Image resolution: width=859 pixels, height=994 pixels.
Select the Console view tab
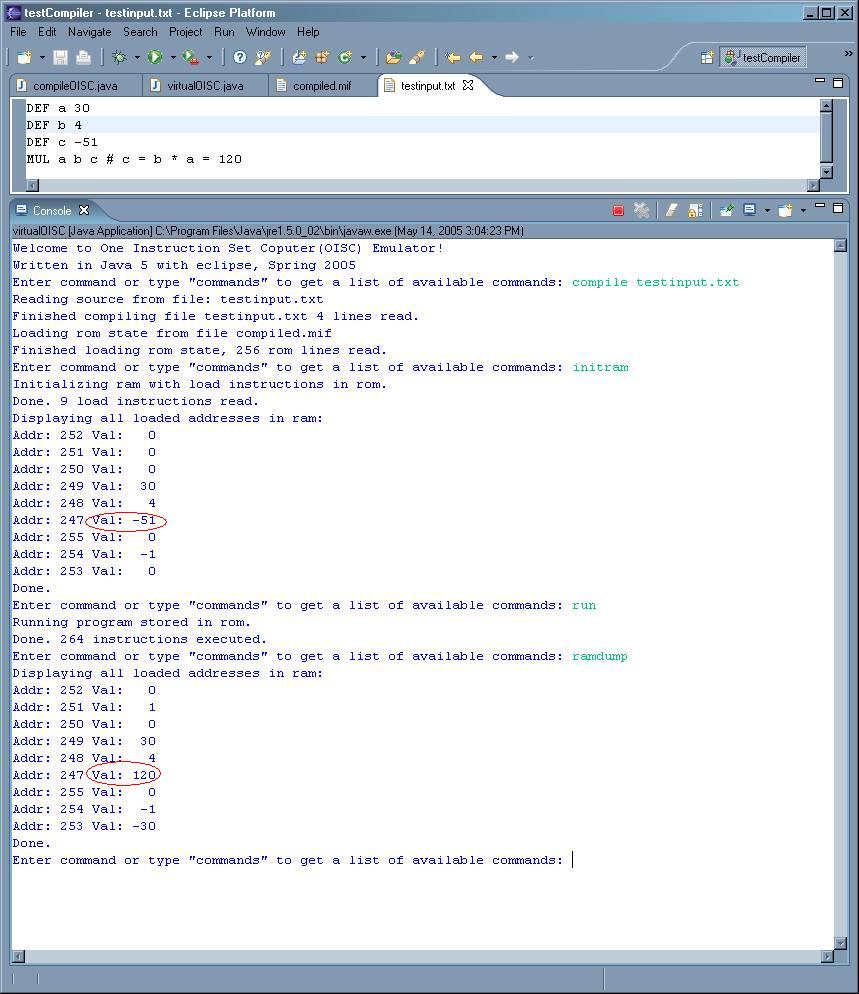51,210
